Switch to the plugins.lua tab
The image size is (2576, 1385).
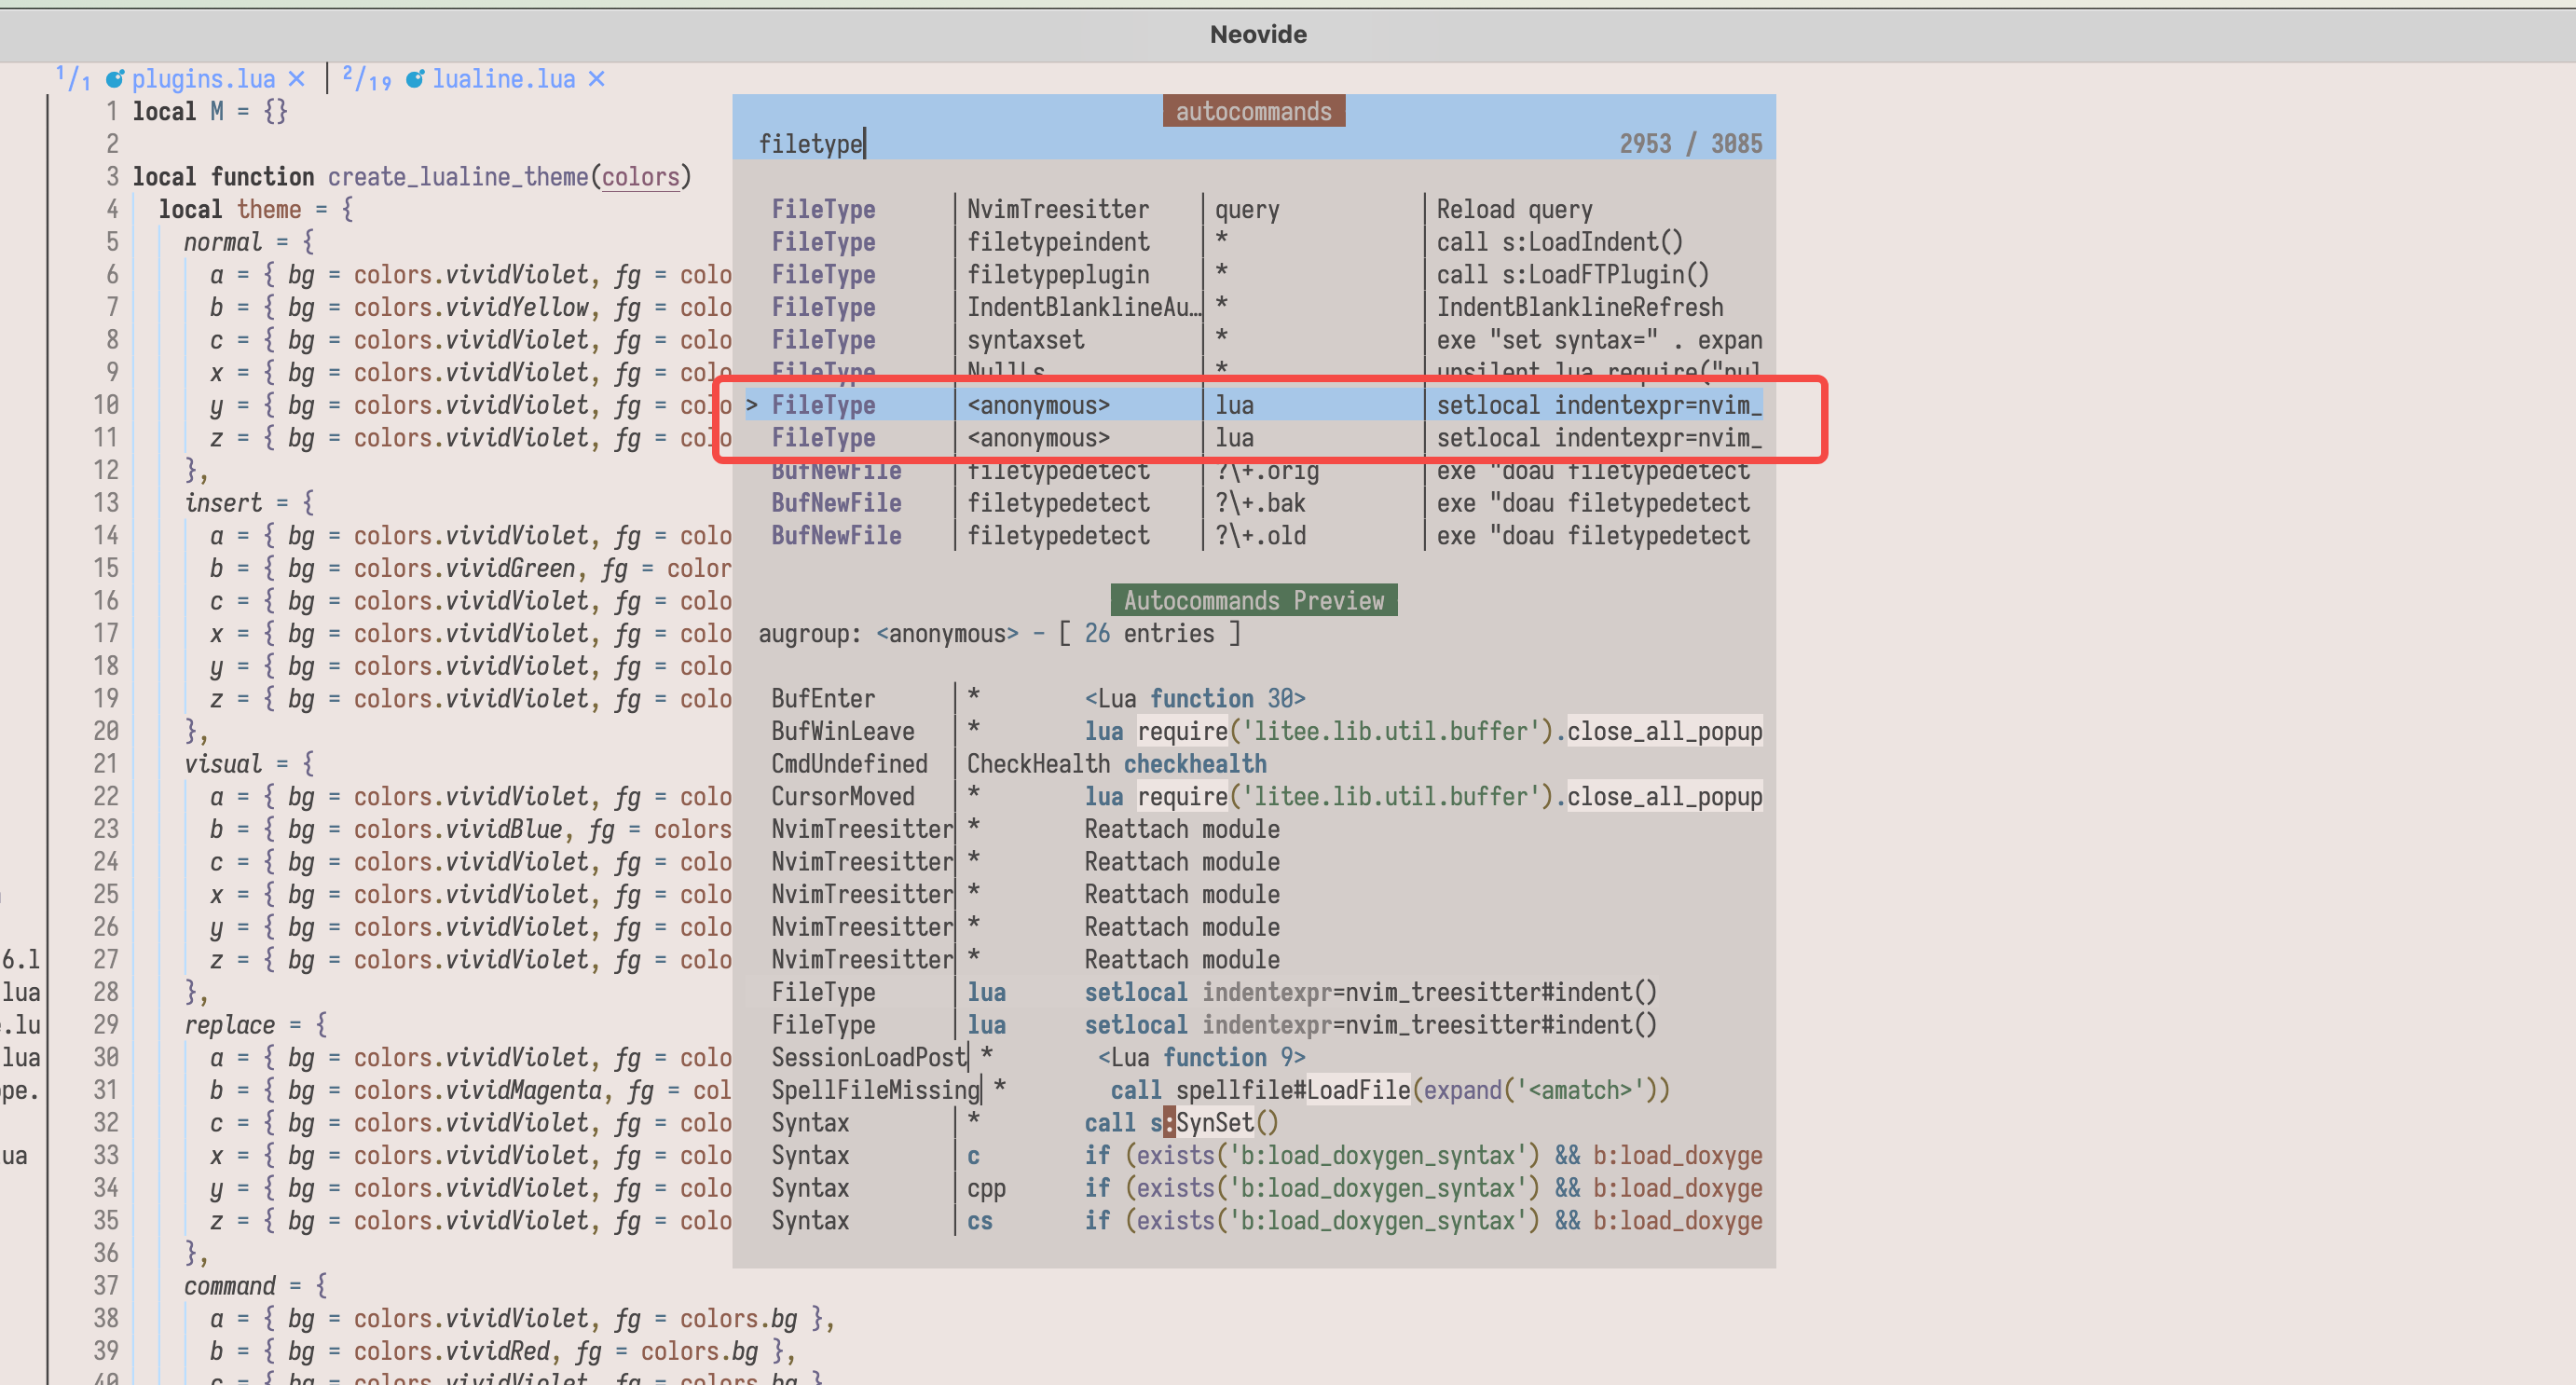(203, 79)
